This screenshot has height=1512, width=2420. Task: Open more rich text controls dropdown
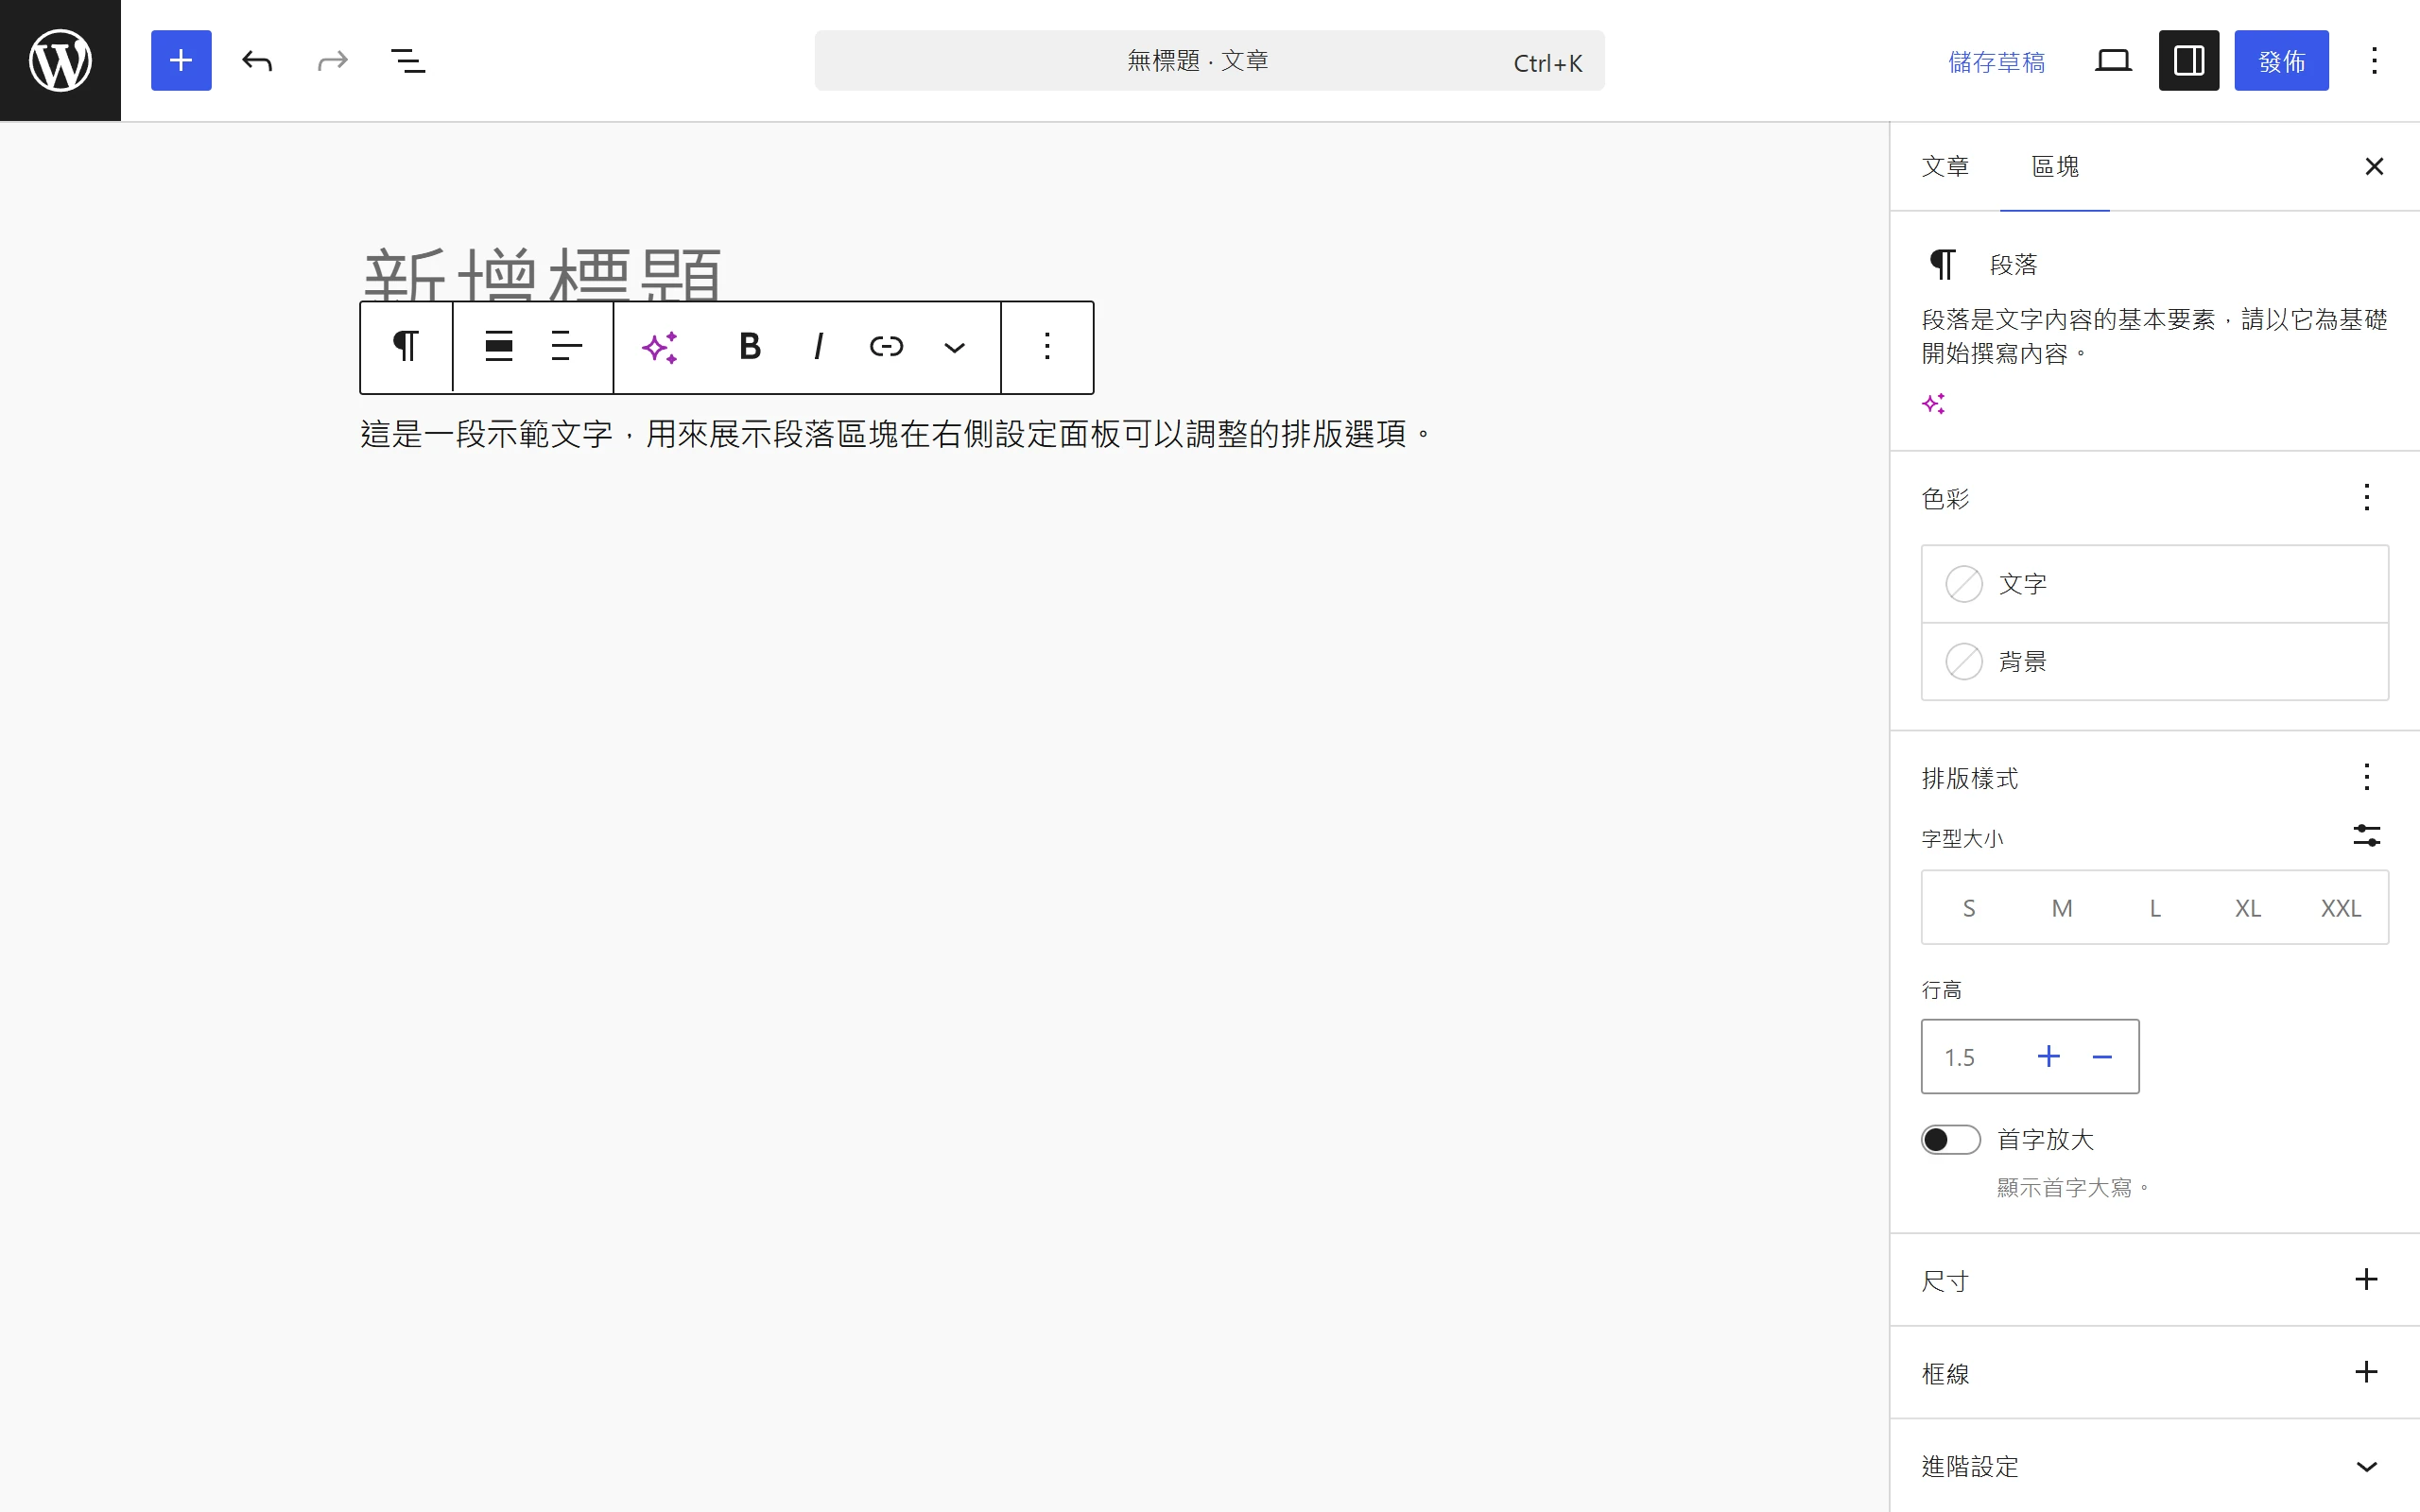coord(954,347)
